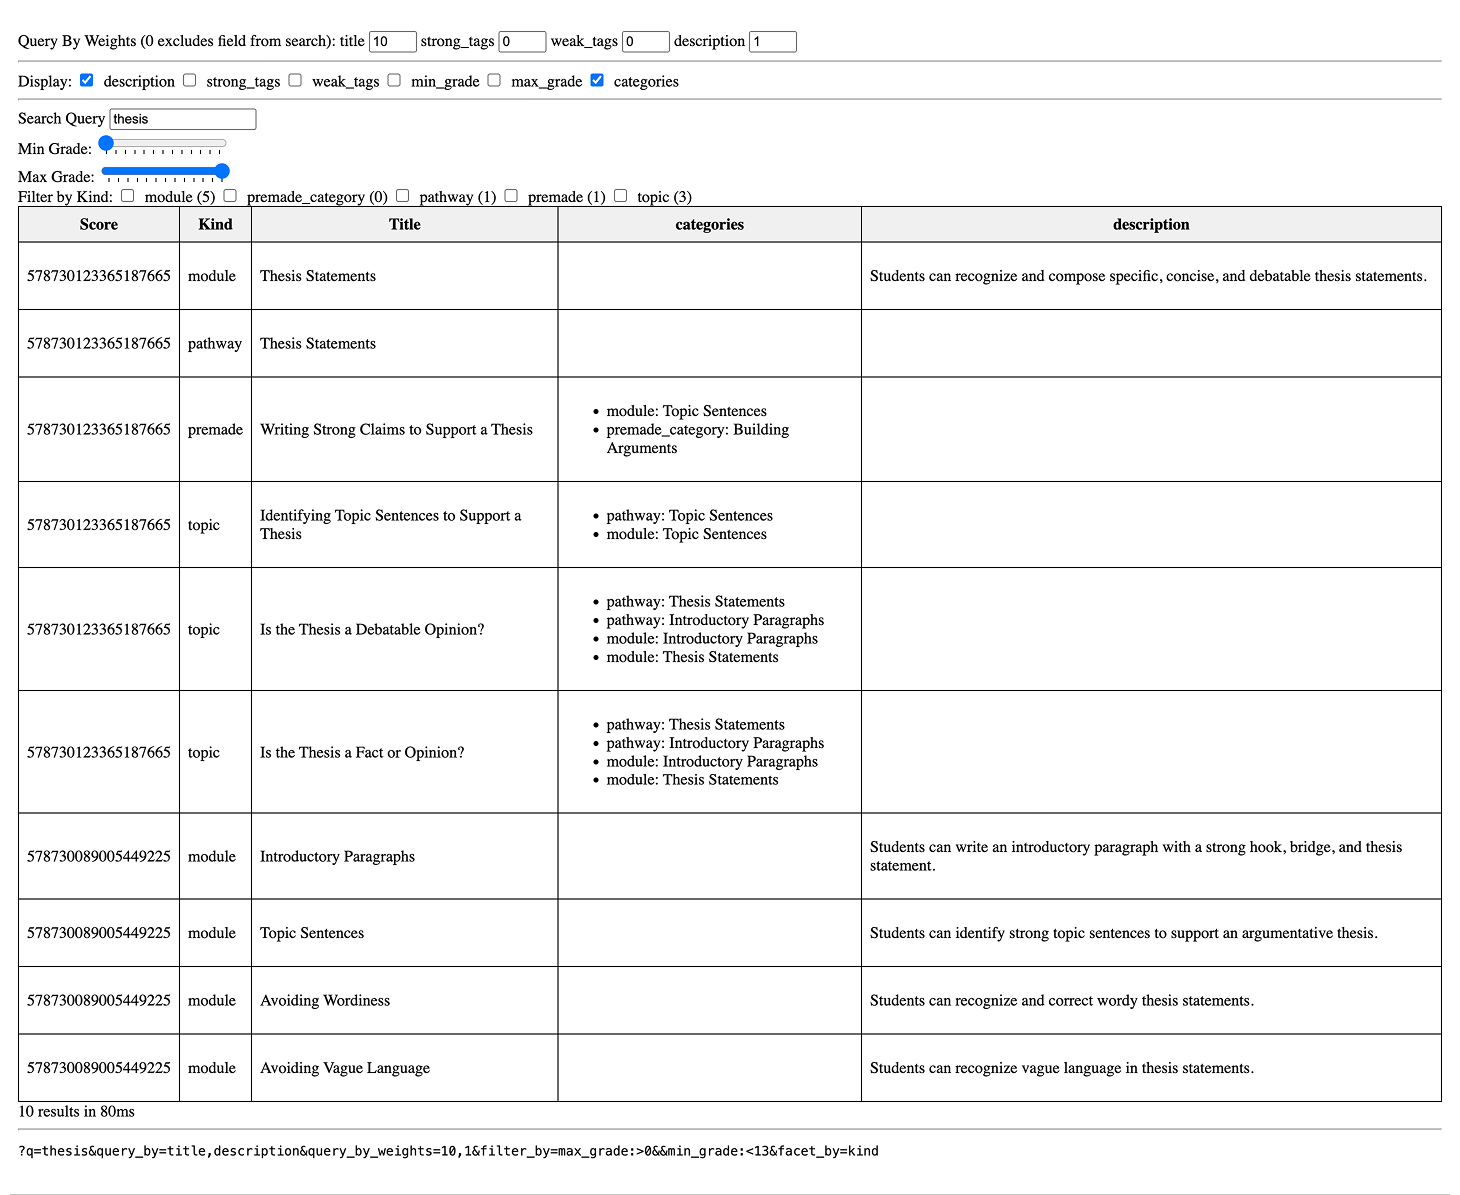Viewport: 1460px width, 1195px height.
Task: Select the description weight input box
Action: coord(772,41)
